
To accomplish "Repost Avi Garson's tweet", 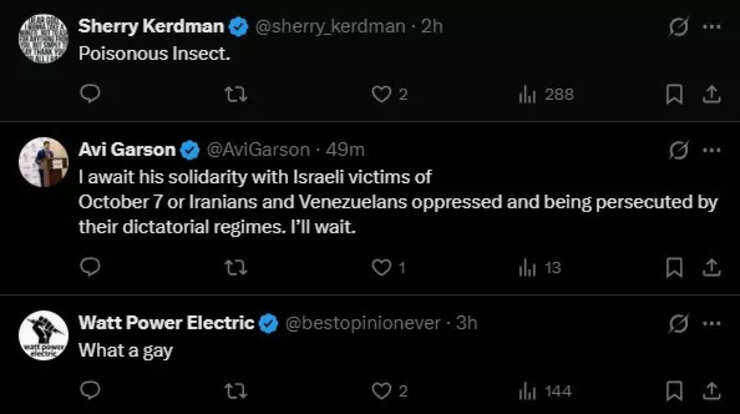I will point(237,267).
